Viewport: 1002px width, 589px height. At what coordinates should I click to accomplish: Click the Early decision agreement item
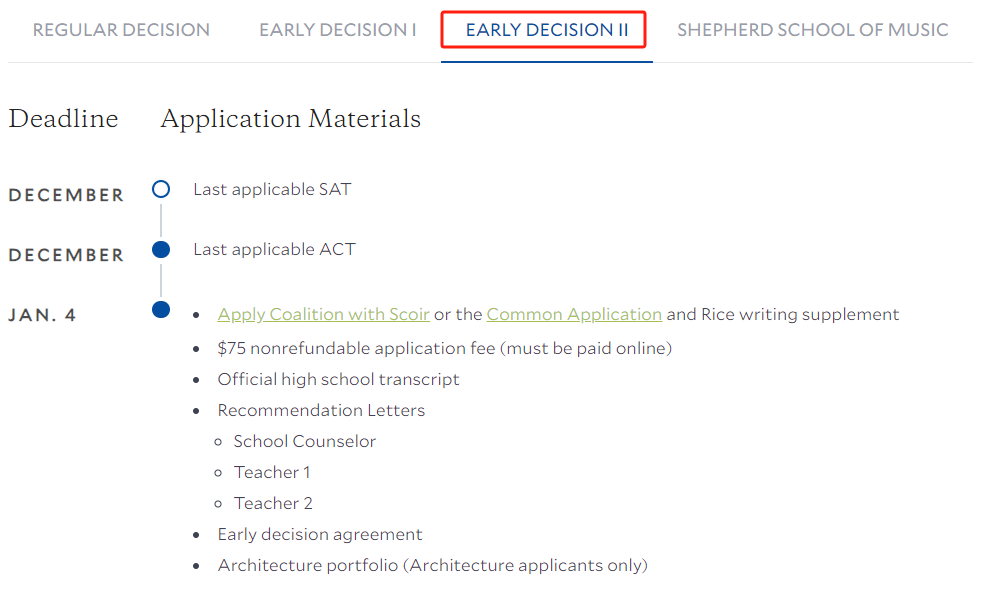(320, 534)
